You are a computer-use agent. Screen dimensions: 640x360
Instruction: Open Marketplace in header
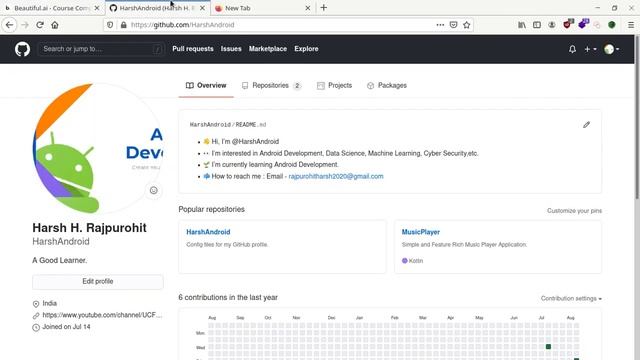[268, 49]
